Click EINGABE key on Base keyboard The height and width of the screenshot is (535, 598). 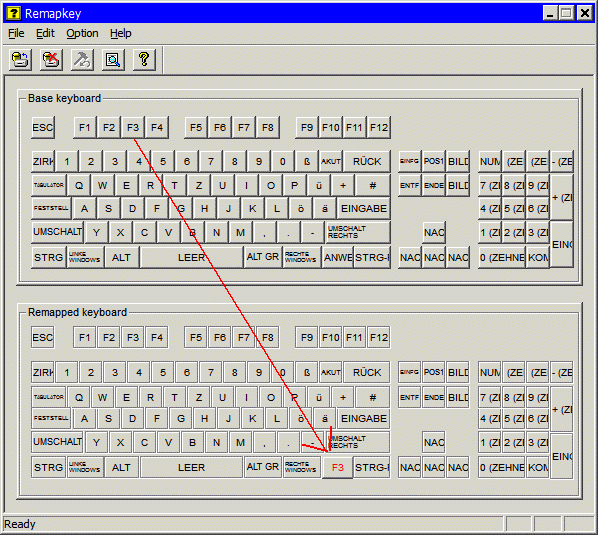(363, 209)
